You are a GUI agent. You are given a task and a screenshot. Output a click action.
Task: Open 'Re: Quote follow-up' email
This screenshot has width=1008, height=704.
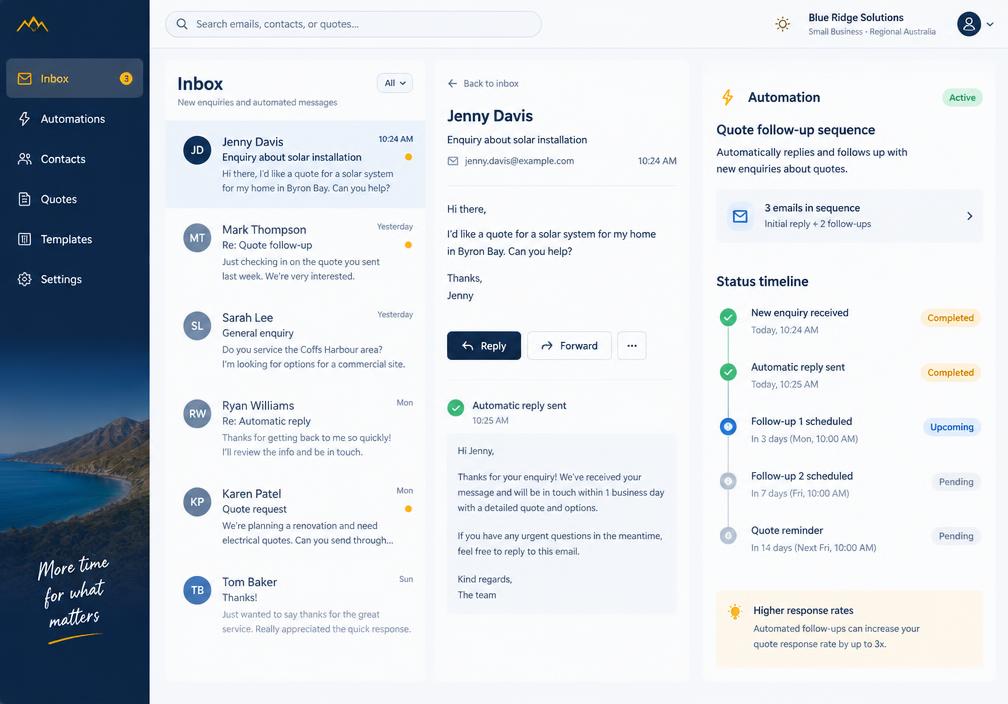click(295, 252)
